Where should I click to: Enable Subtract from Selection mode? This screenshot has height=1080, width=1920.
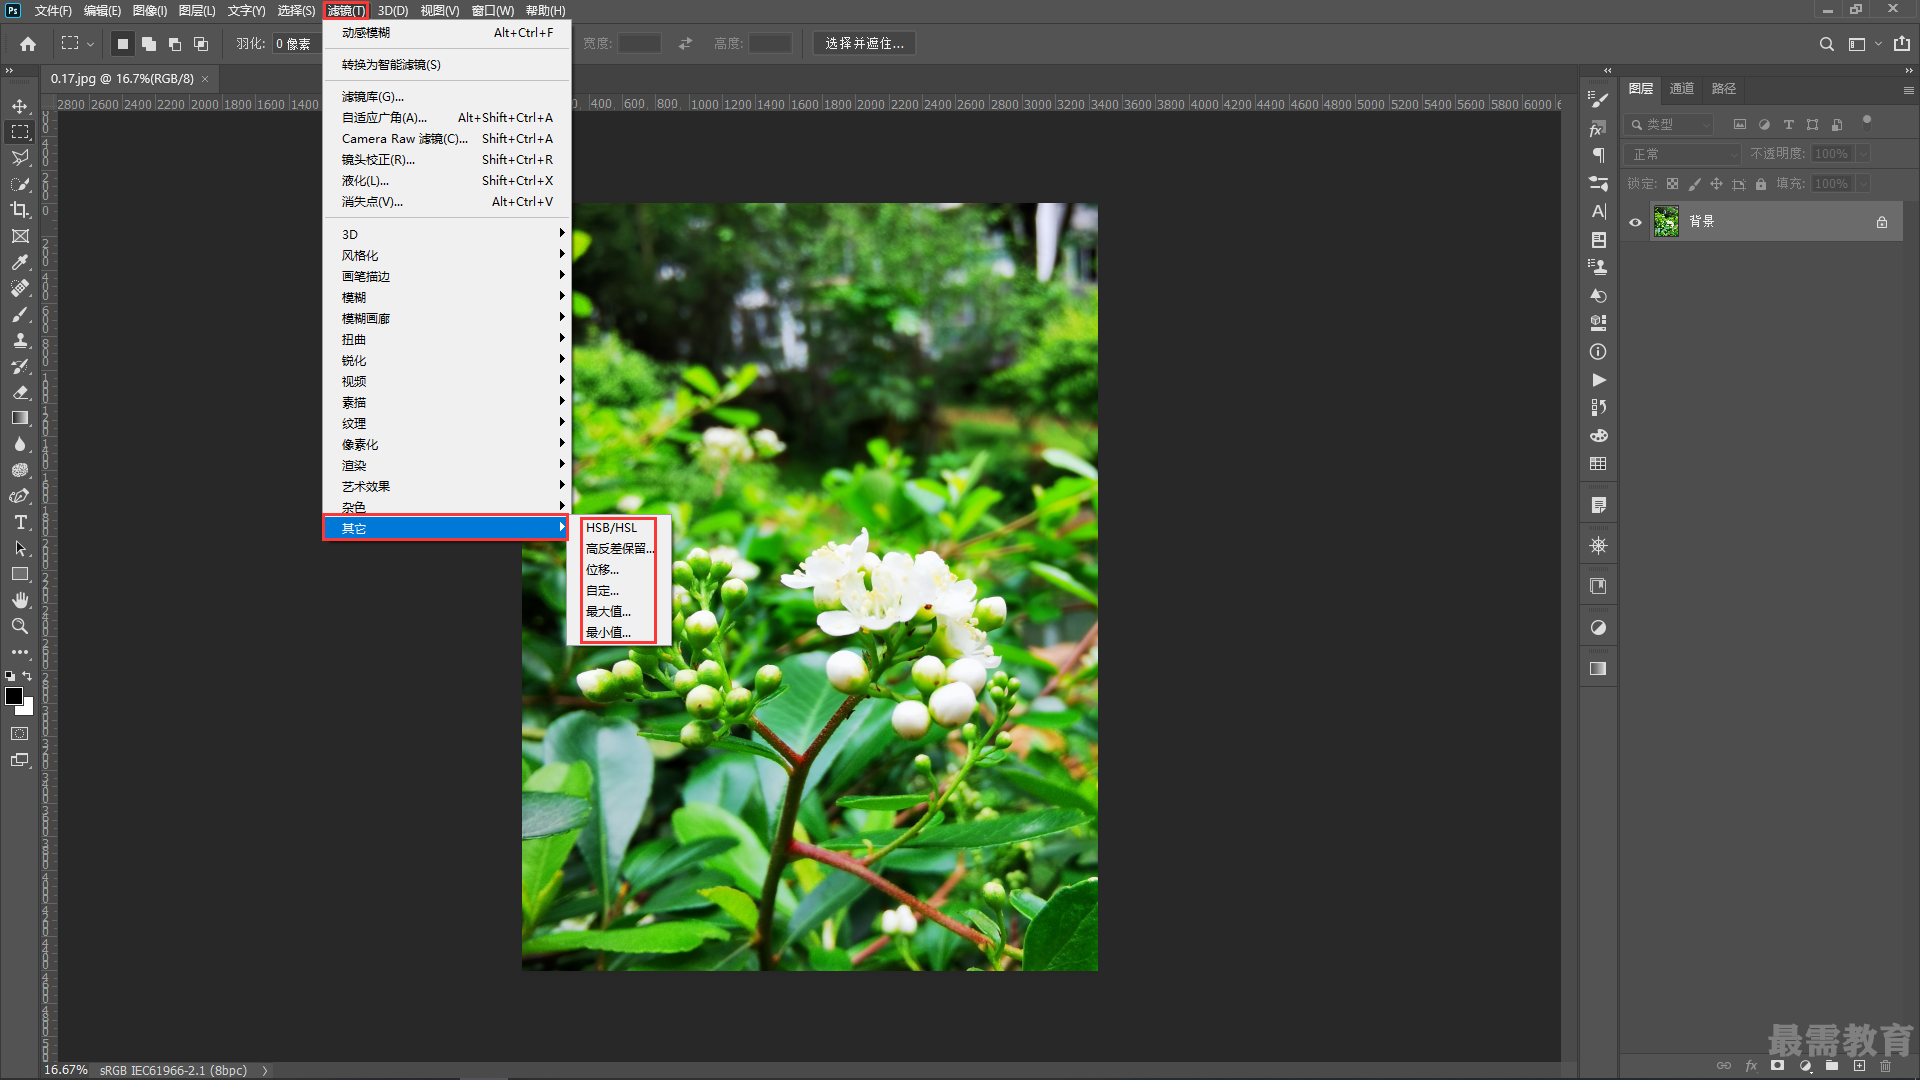(x=175, y=44)
